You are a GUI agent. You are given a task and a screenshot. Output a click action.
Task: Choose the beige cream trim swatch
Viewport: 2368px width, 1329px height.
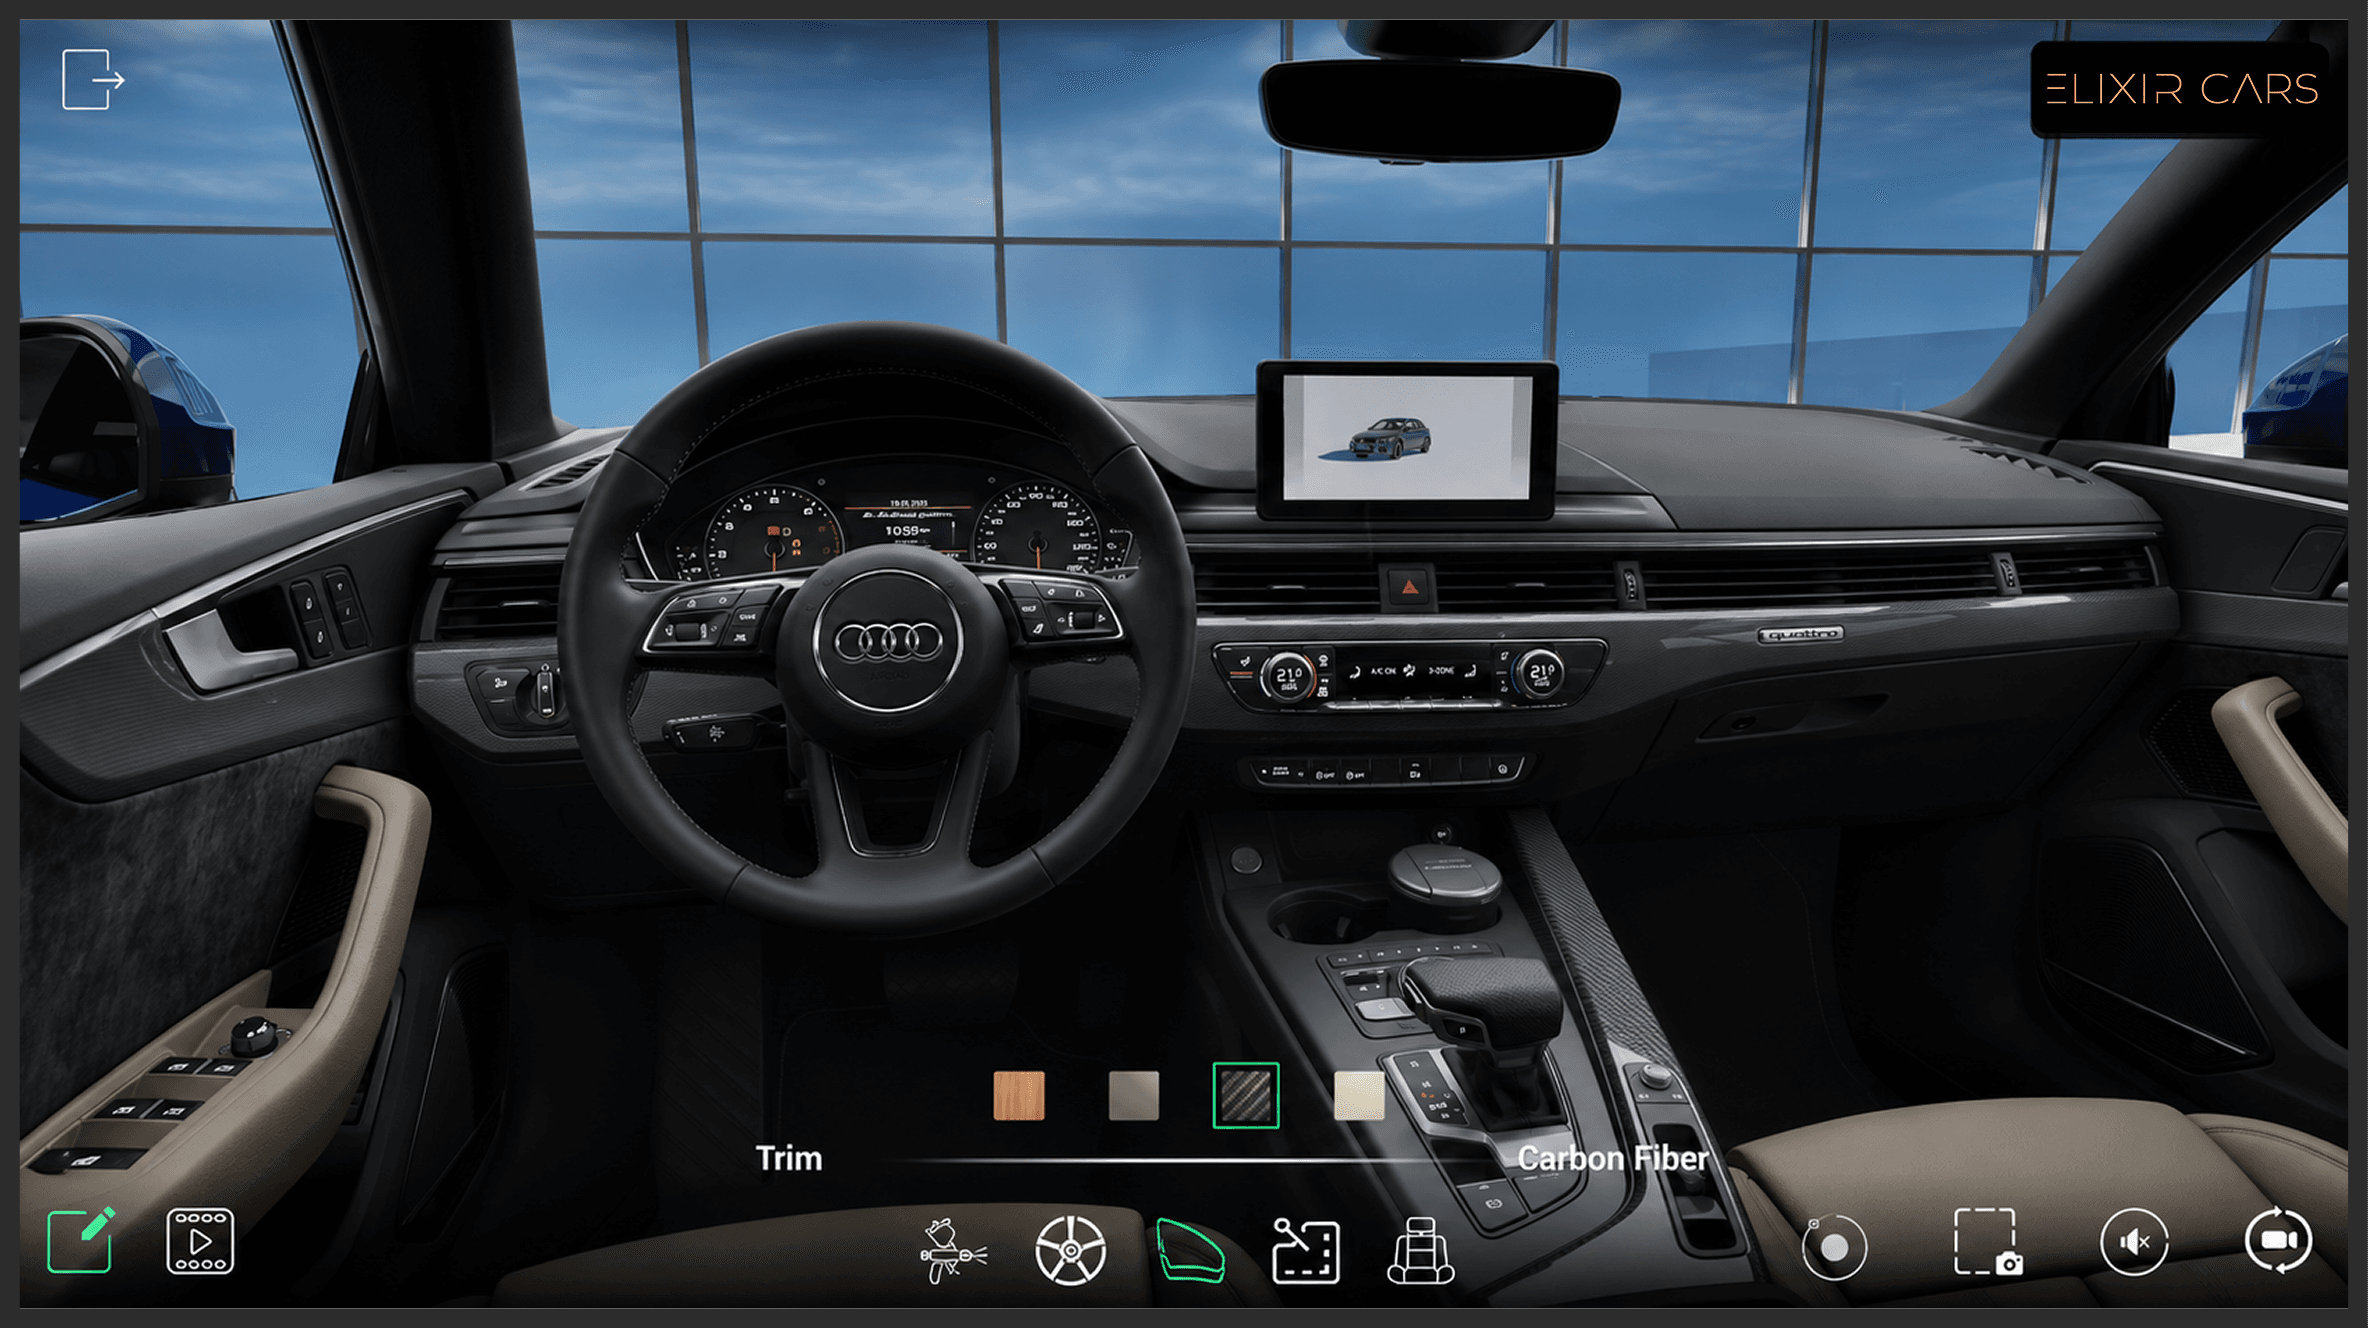(1360, 1095)
